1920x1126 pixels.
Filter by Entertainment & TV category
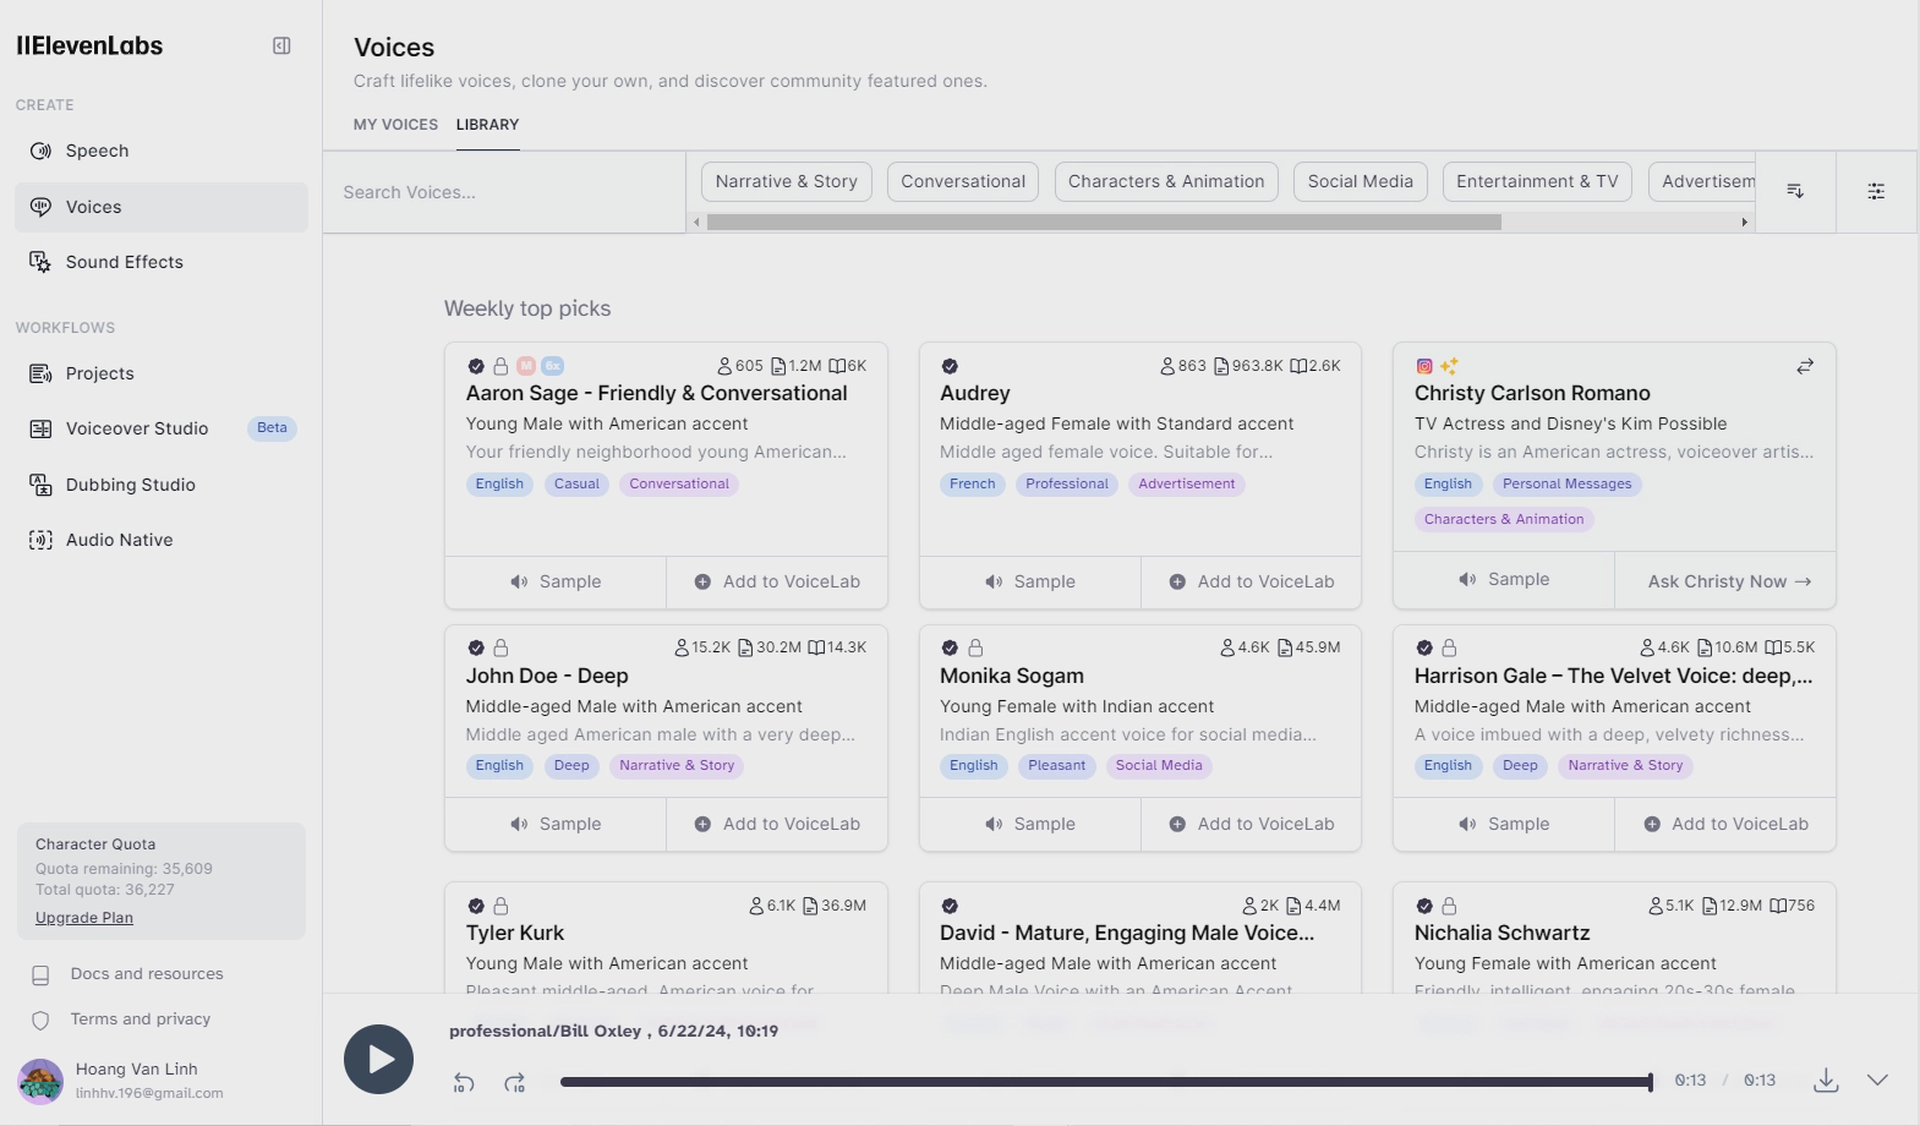(x=1537, y=182)
